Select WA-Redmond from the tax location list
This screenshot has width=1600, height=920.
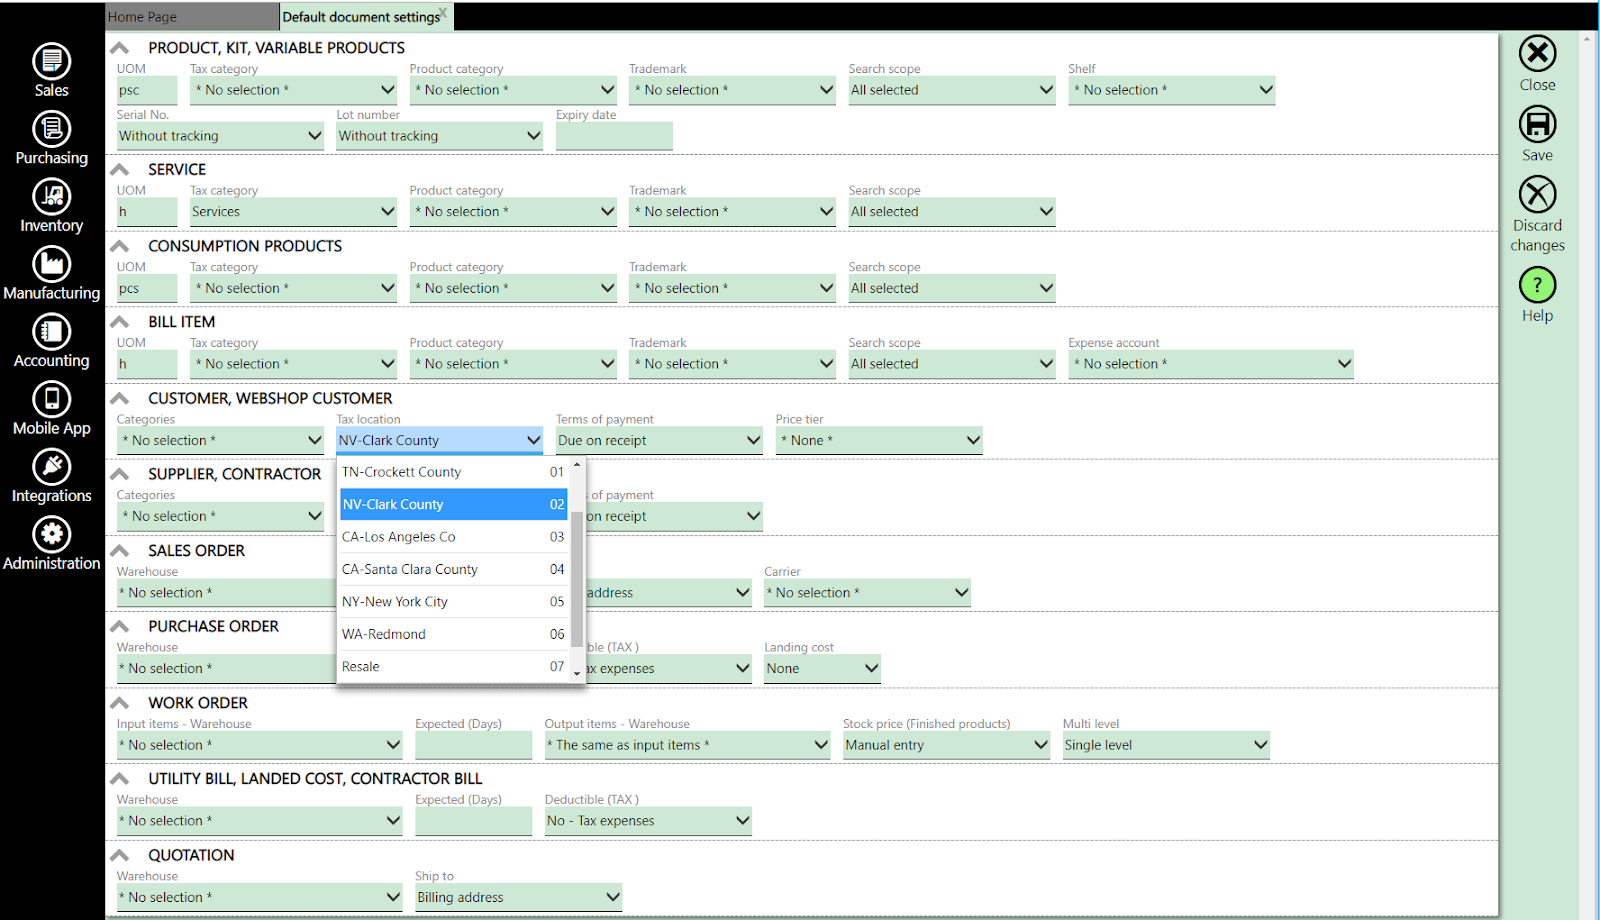click(440, 633)
